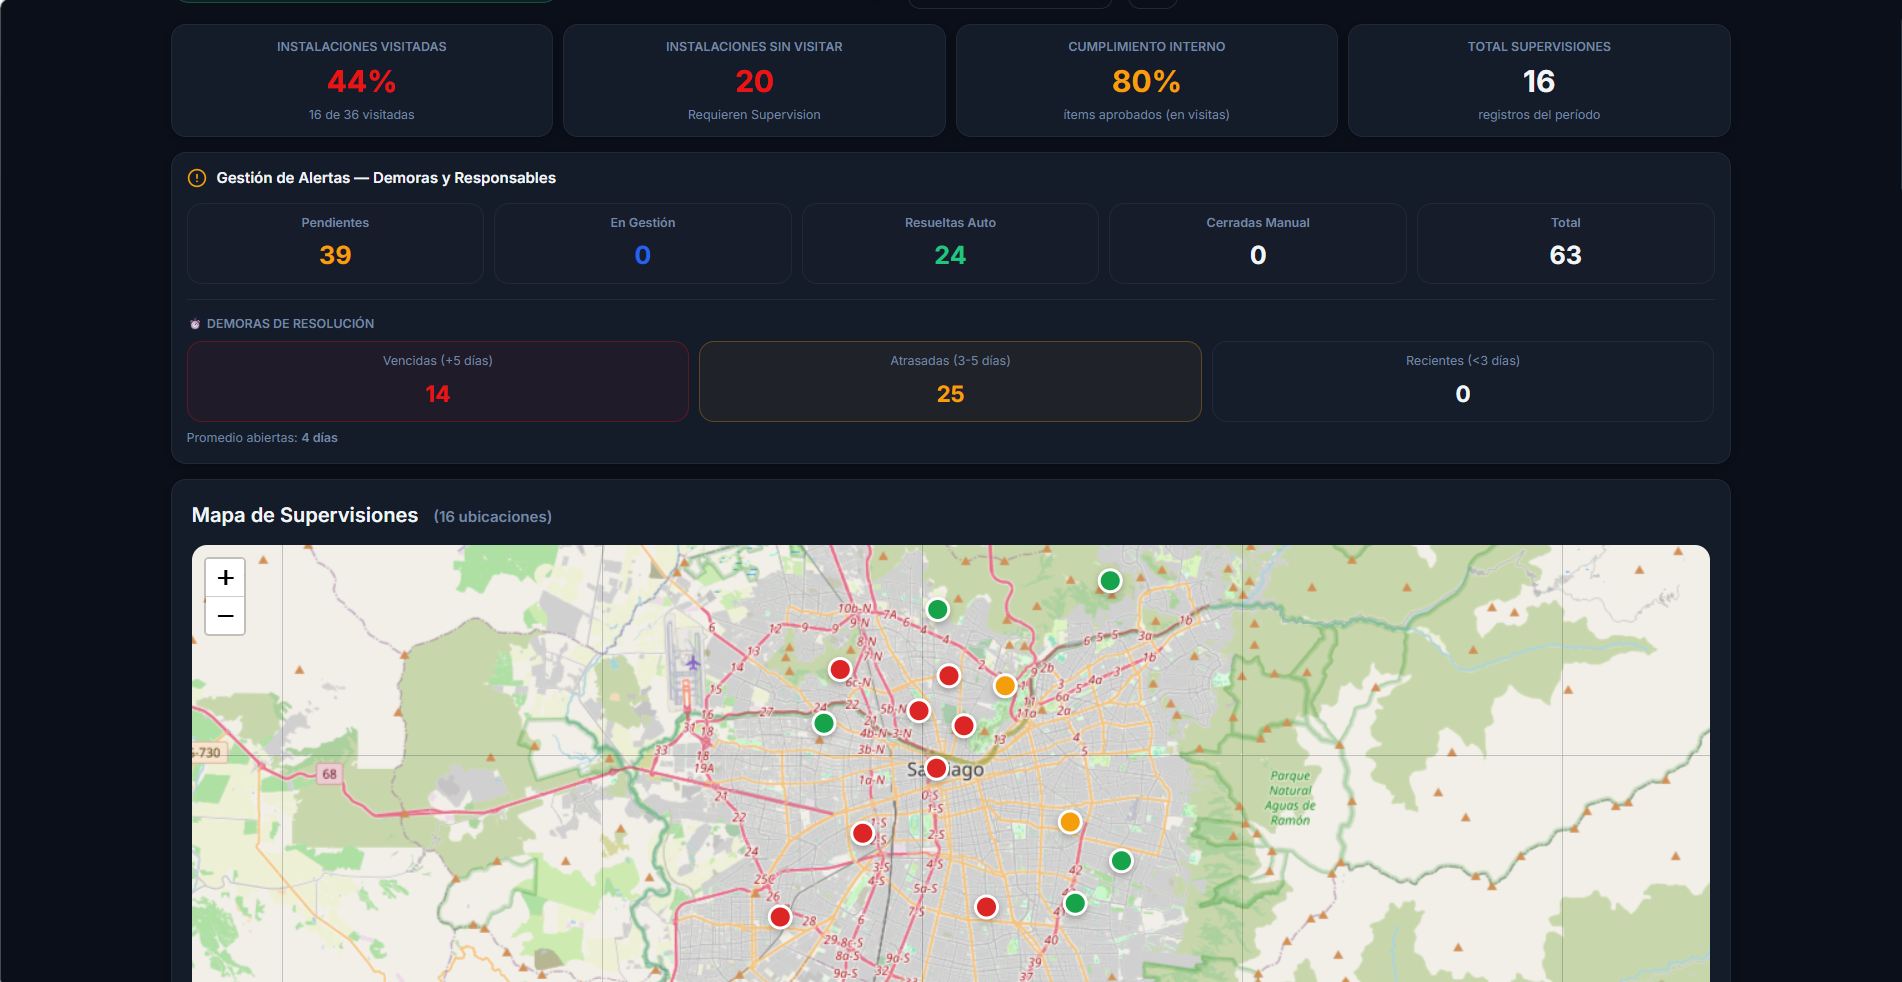Filter alerts by Cerradas Manual
Image resolution: width=1902 pixels, height=982 pixels.
pyautogui.click(x=1258, y=243)
